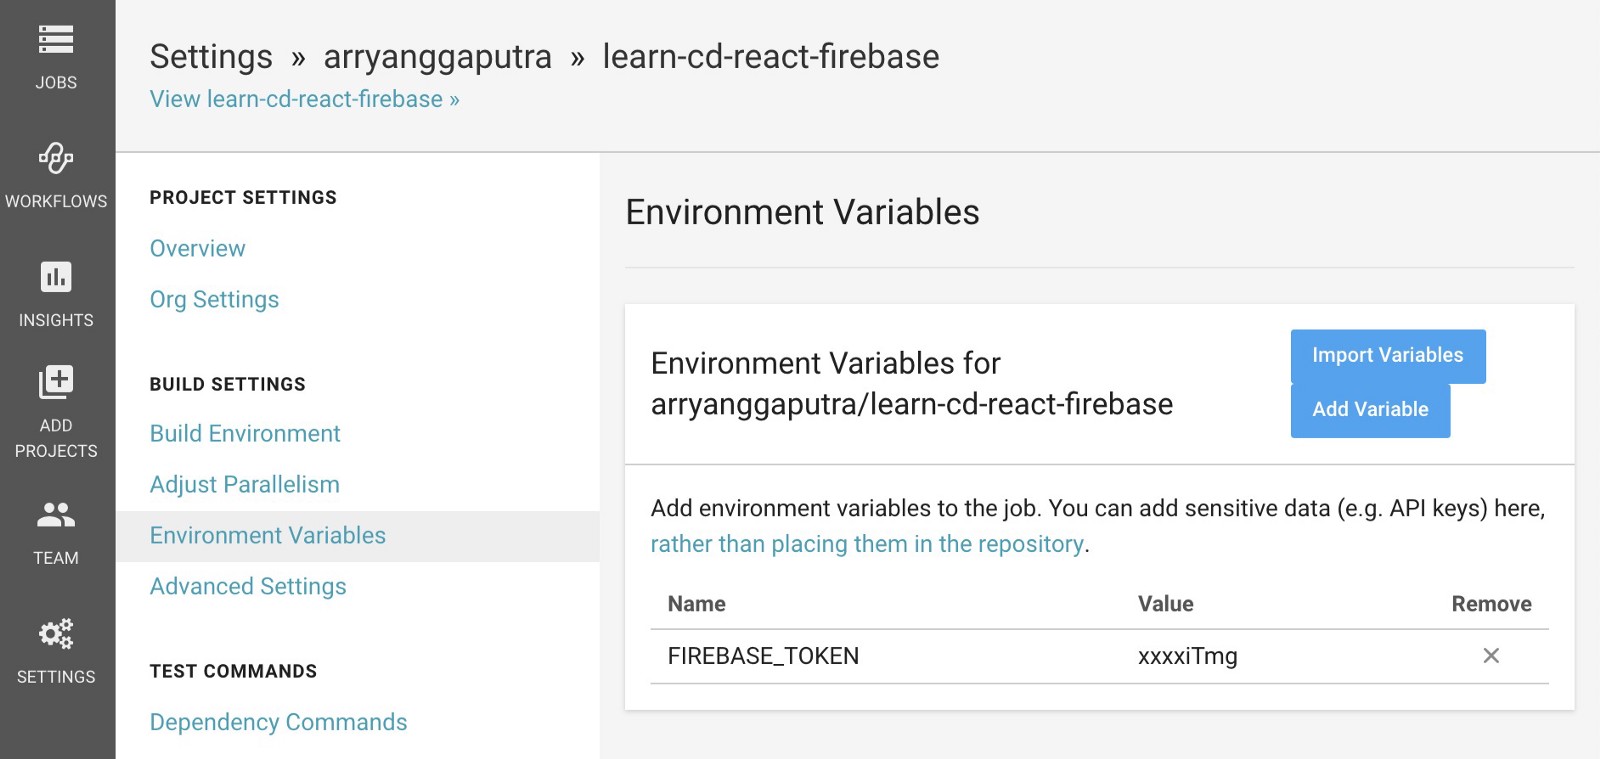Open the Settings gears icon
Screen dimensions: 1600x759
click(56, 634)
